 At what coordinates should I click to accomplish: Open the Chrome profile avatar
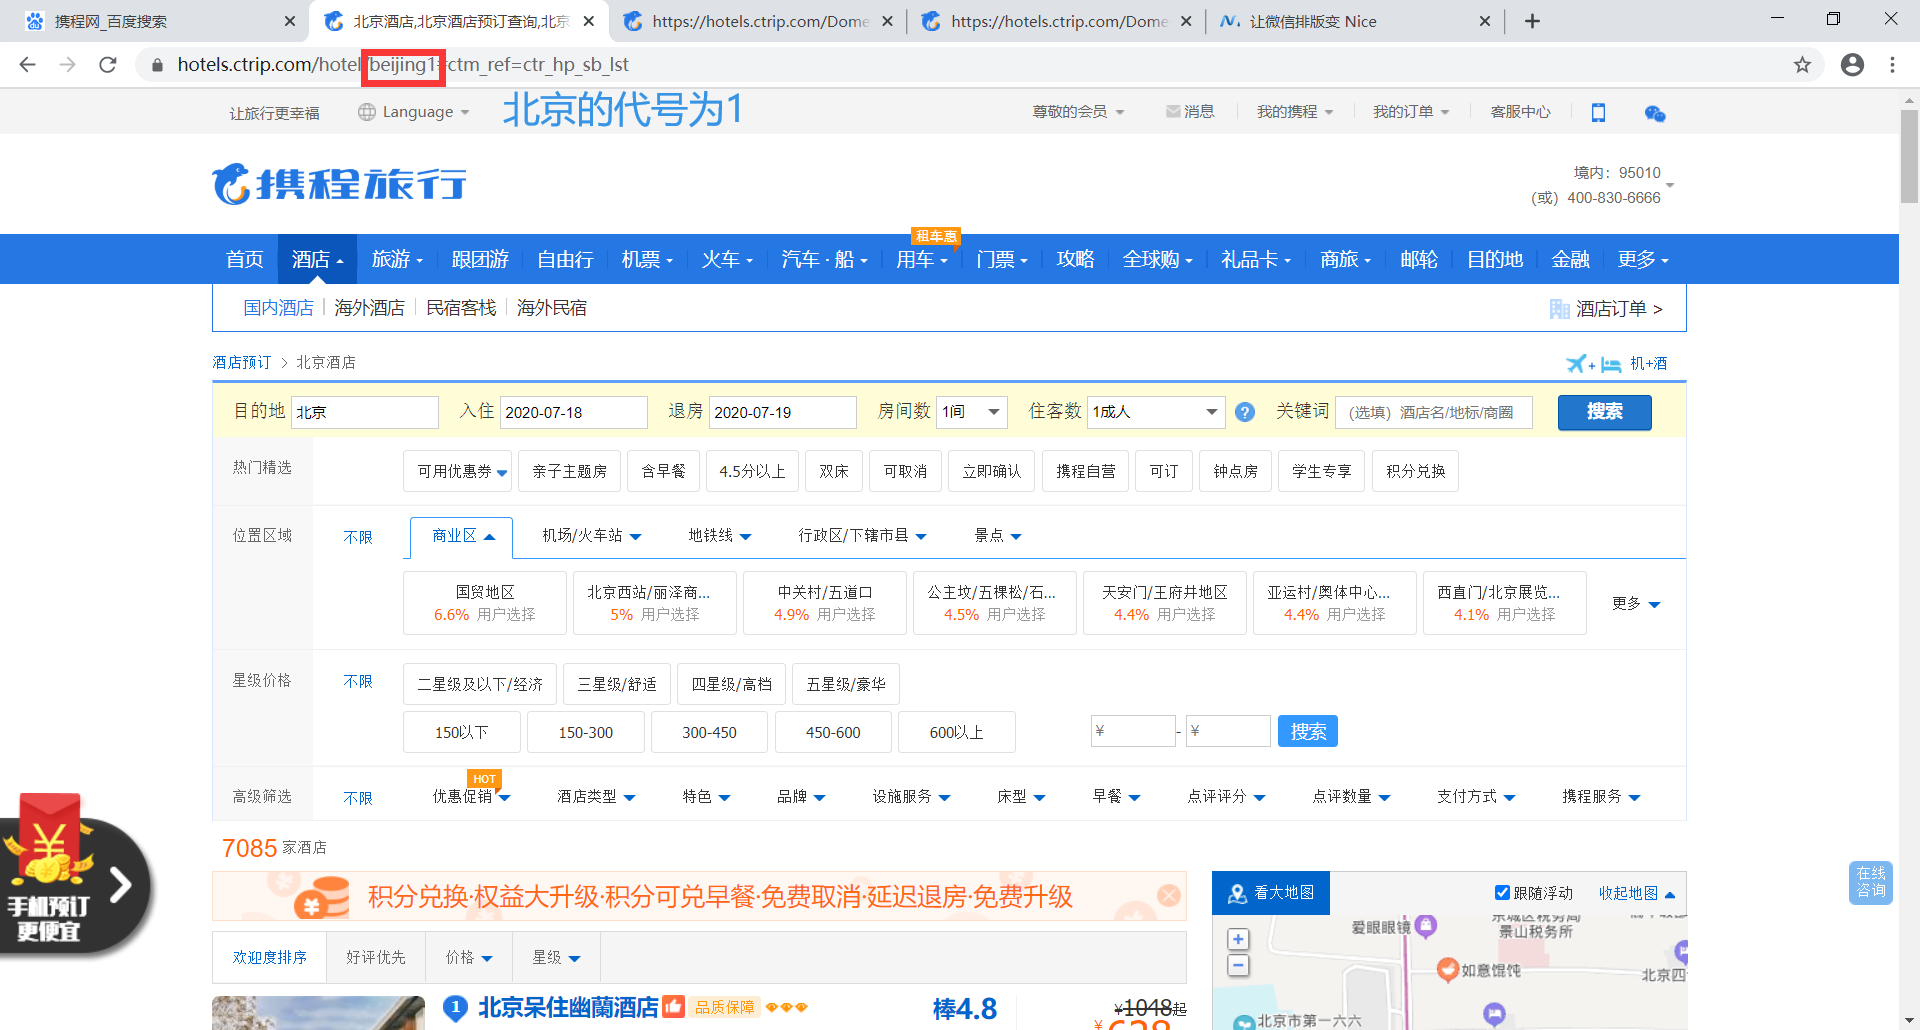point(1852,65)
